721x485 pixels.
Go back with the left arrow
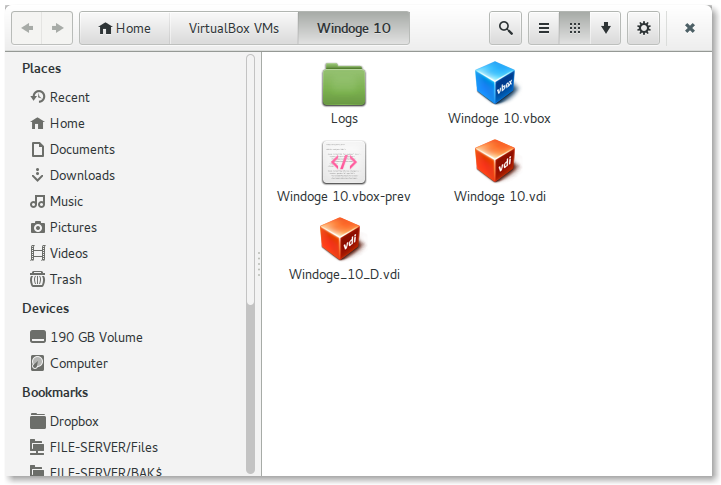27,28
